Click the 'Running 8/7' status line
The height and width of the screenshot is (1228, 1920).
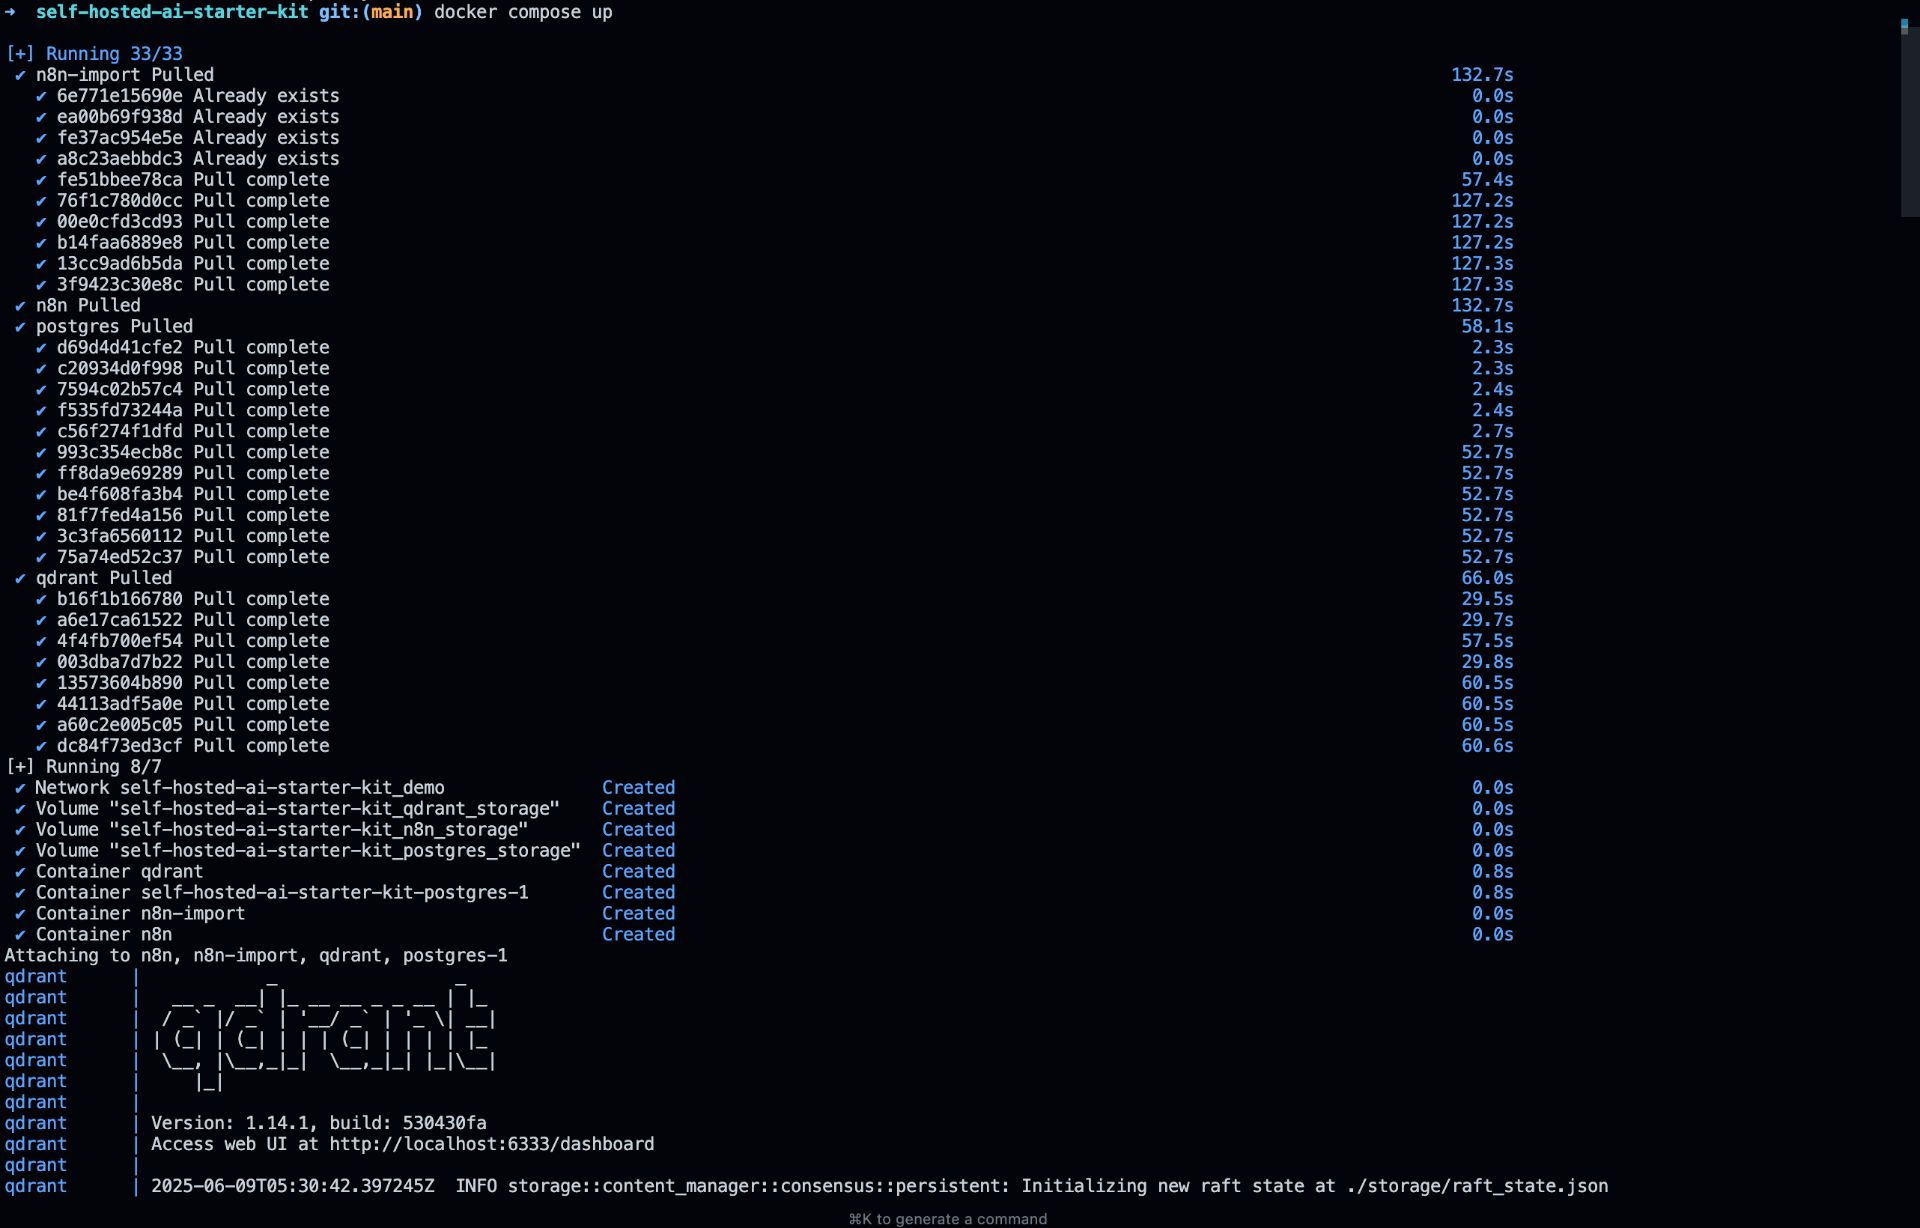point(84,768)
